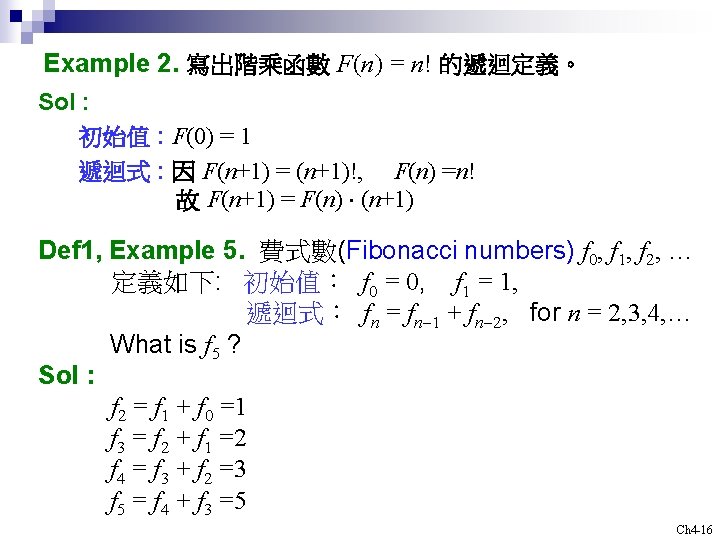Click the f1 = 1 initial condition
720x540 pixels.
pos(484,283)
